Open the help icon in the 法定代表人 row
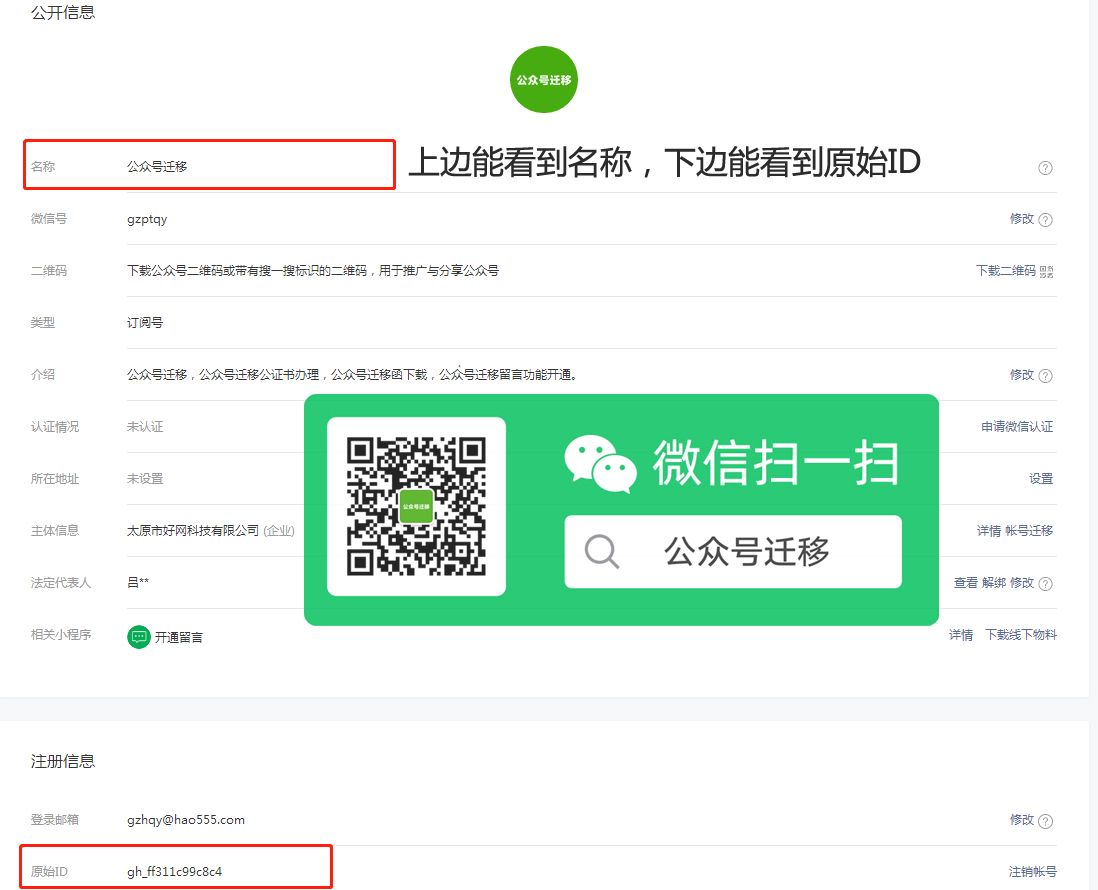Screen dimensions: 1098x890 [x=1045, y=584]
